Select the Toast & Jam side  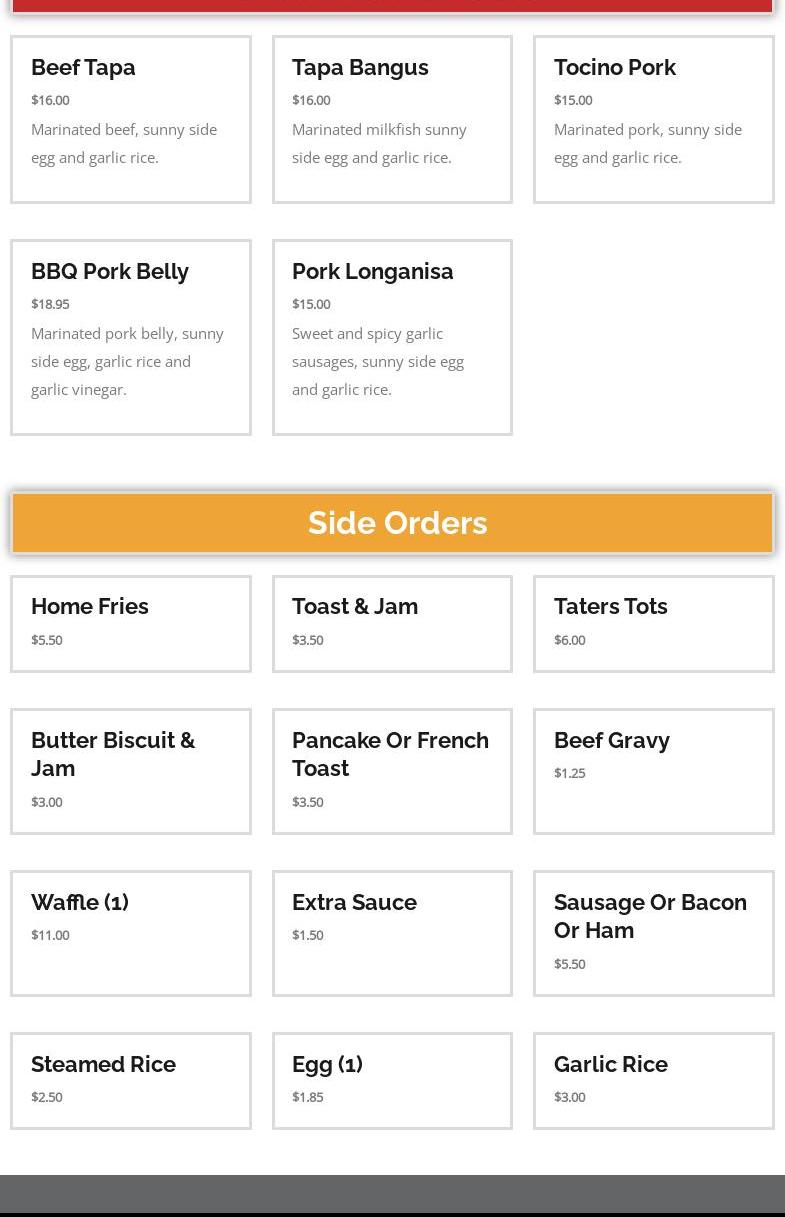point(355,607)
